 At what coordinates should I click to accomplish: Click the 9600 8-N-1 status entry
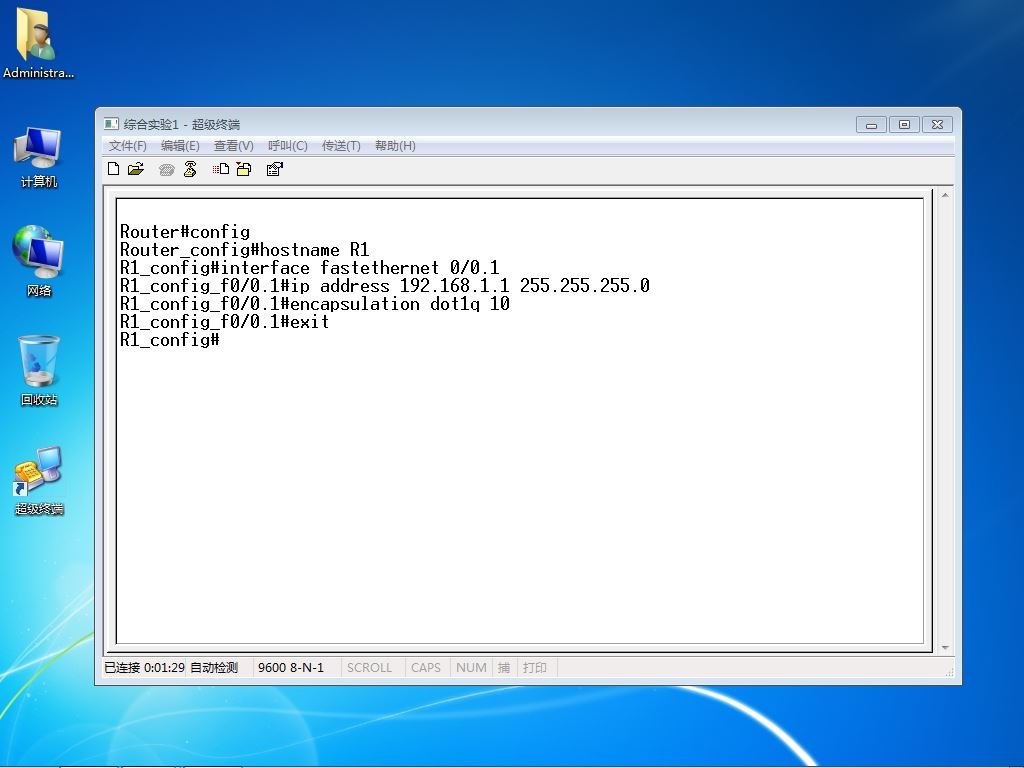coord(291,667)
